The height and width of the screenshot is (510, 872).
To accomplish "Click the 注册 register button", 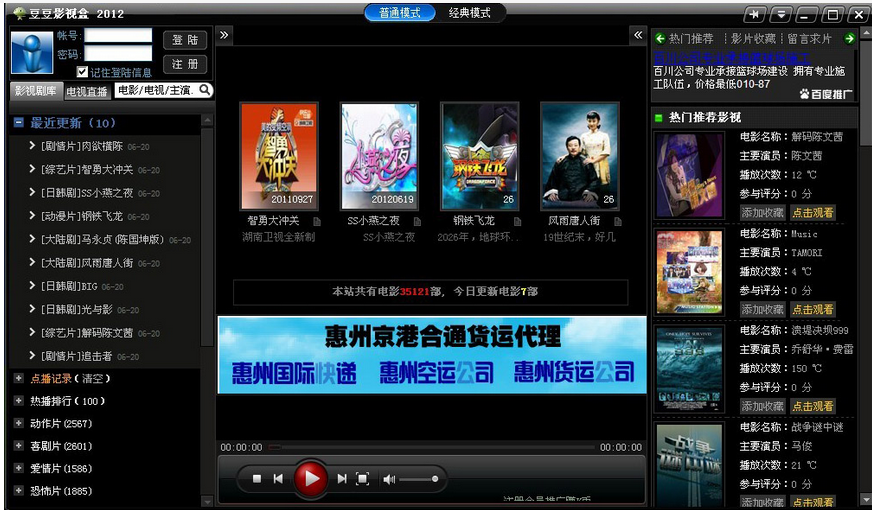I will 185,64.
